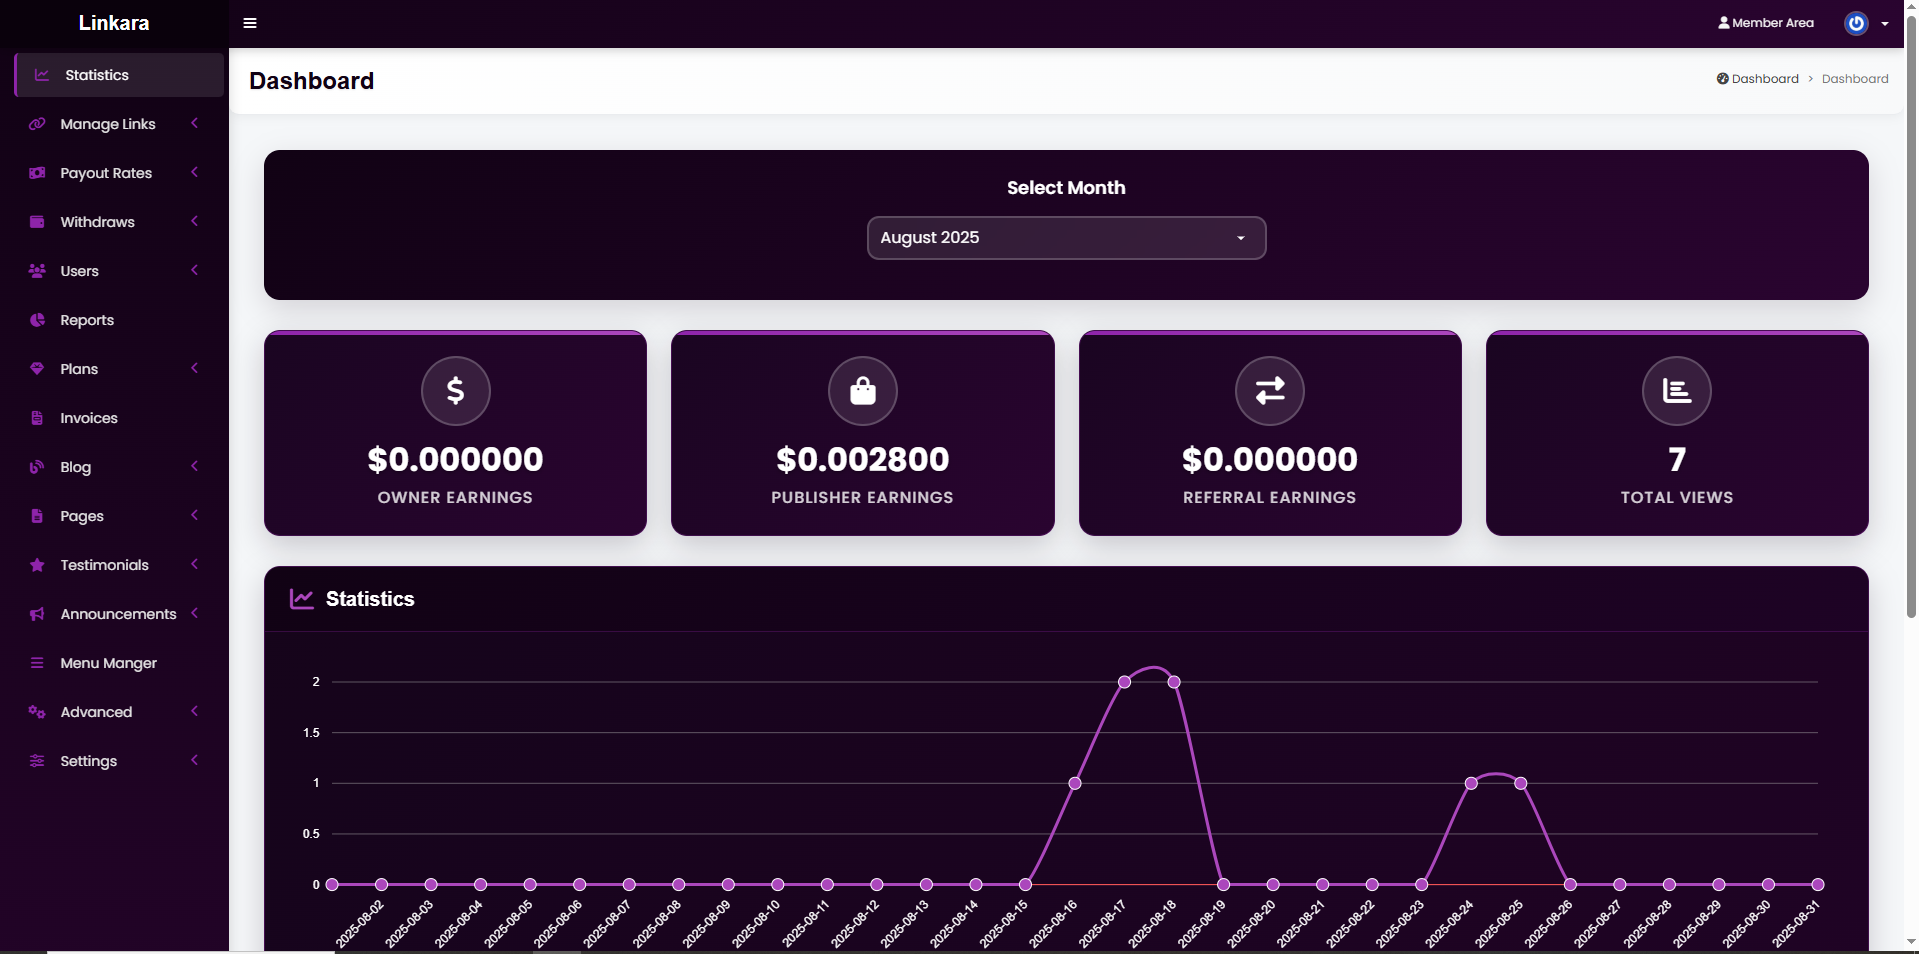Click the power avatar icon in header
1919x954 pixels.
pos(1856,23)
